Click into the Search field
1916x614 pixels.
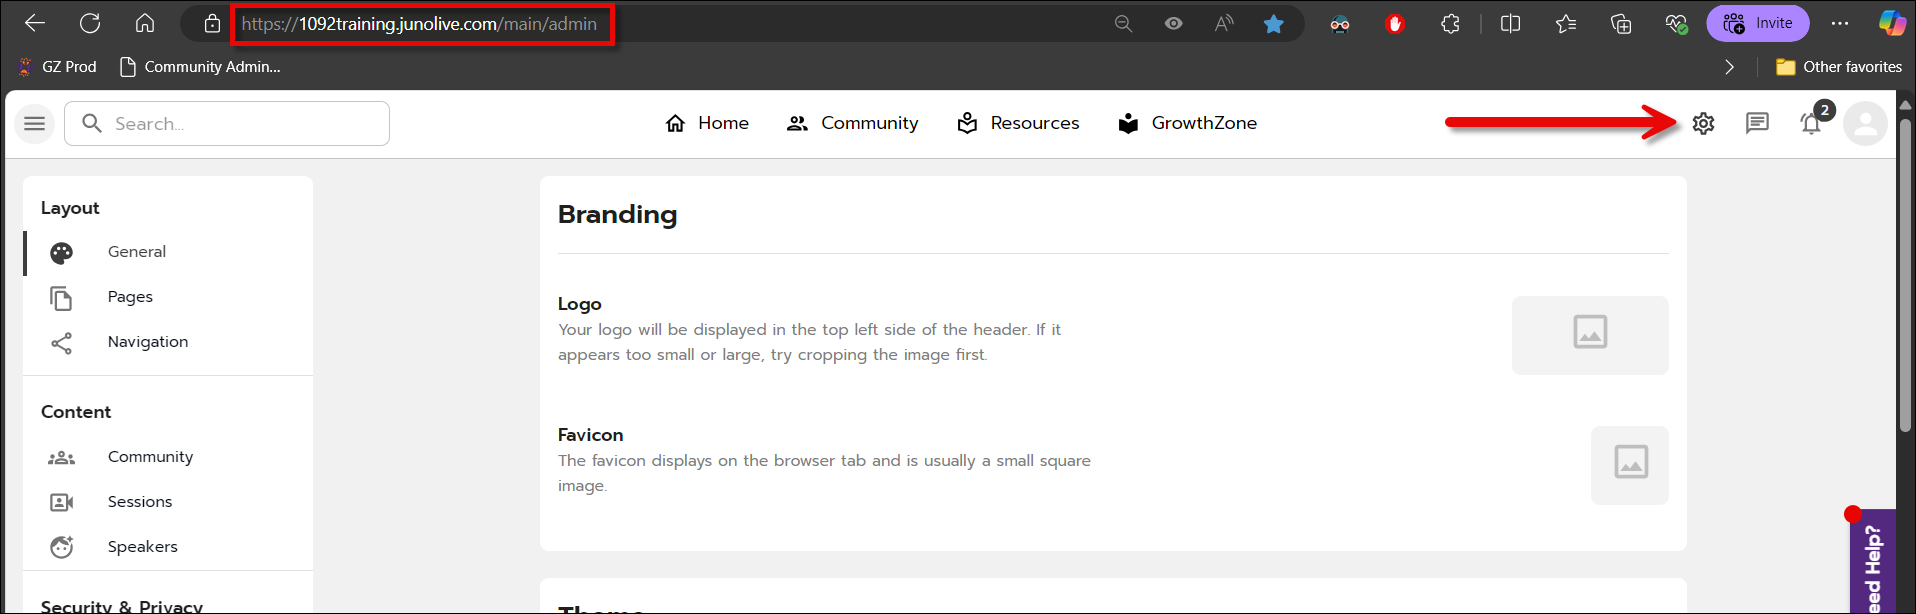[227, 124]
